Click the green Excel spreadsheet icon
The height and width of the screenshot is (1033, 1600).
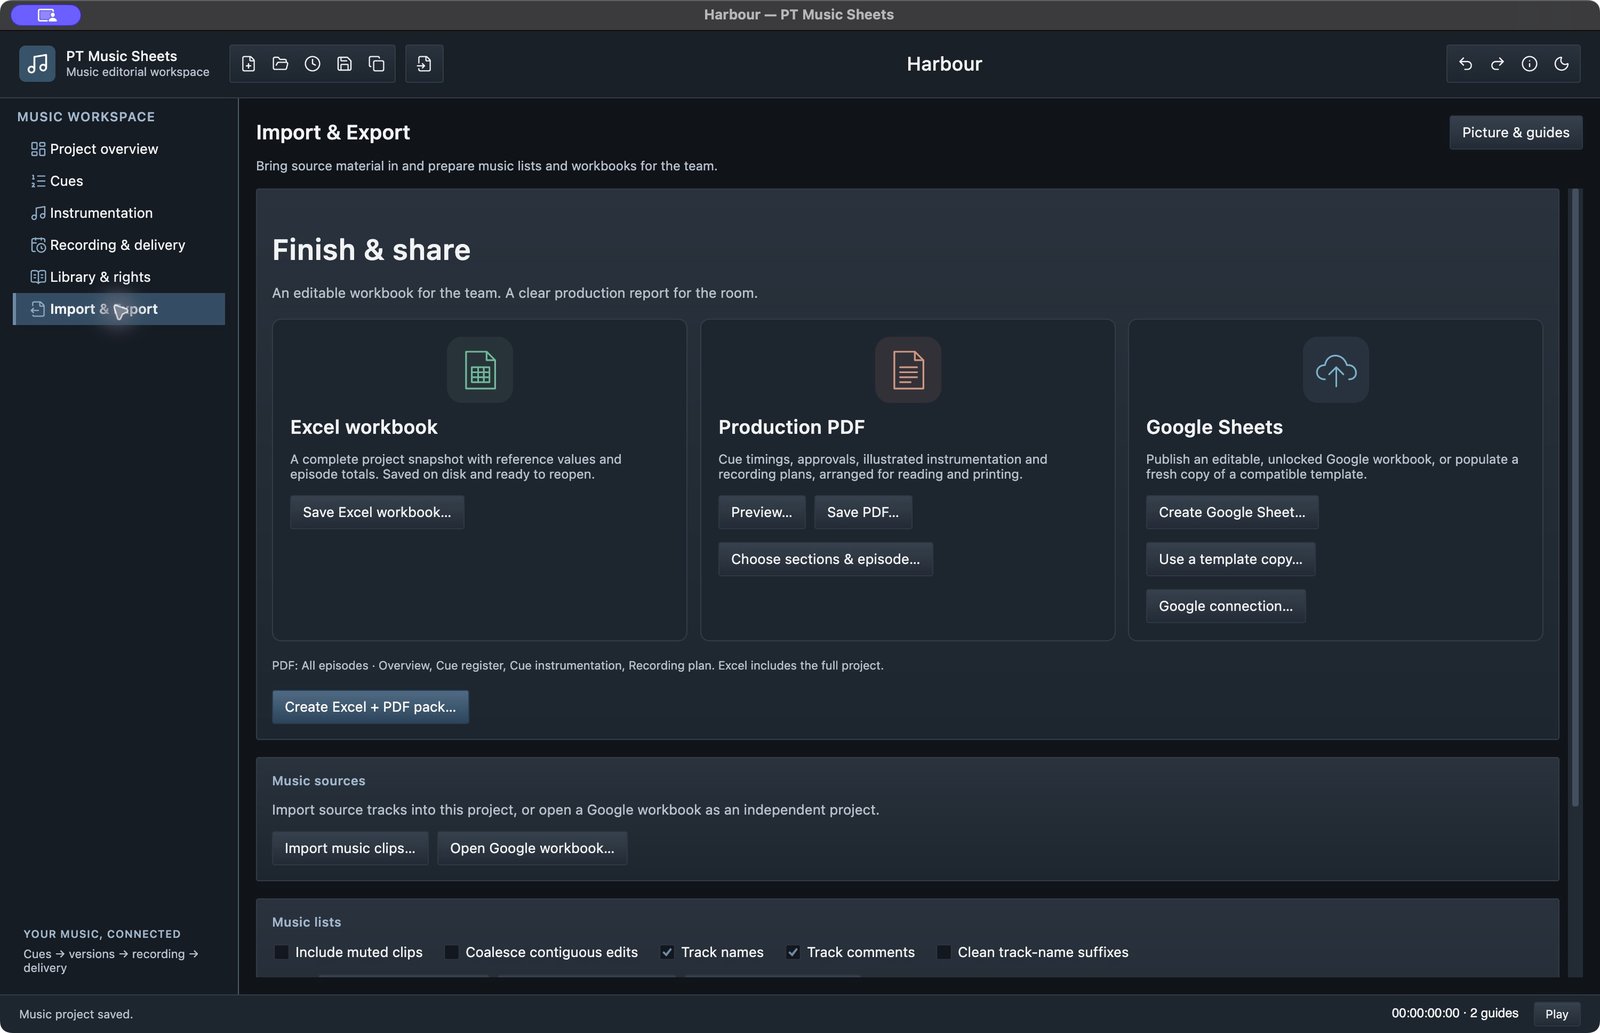pyautogui.click(x=480, y=370)
